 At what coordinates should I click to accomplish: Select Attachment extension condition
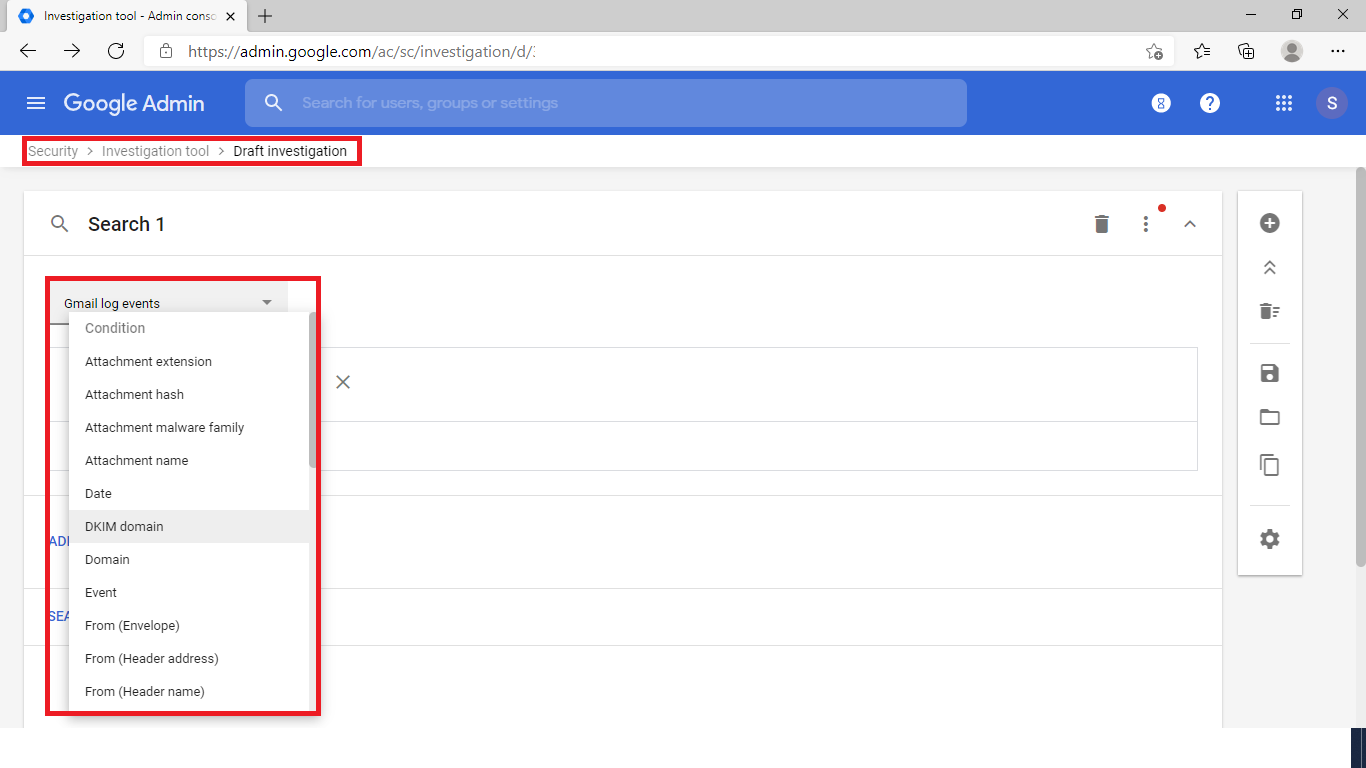188,361
